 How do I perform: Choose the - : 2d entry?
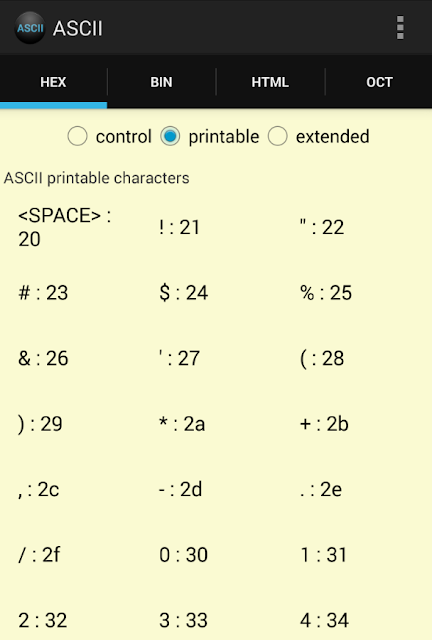pyautogui.click(x=180, y=489)
